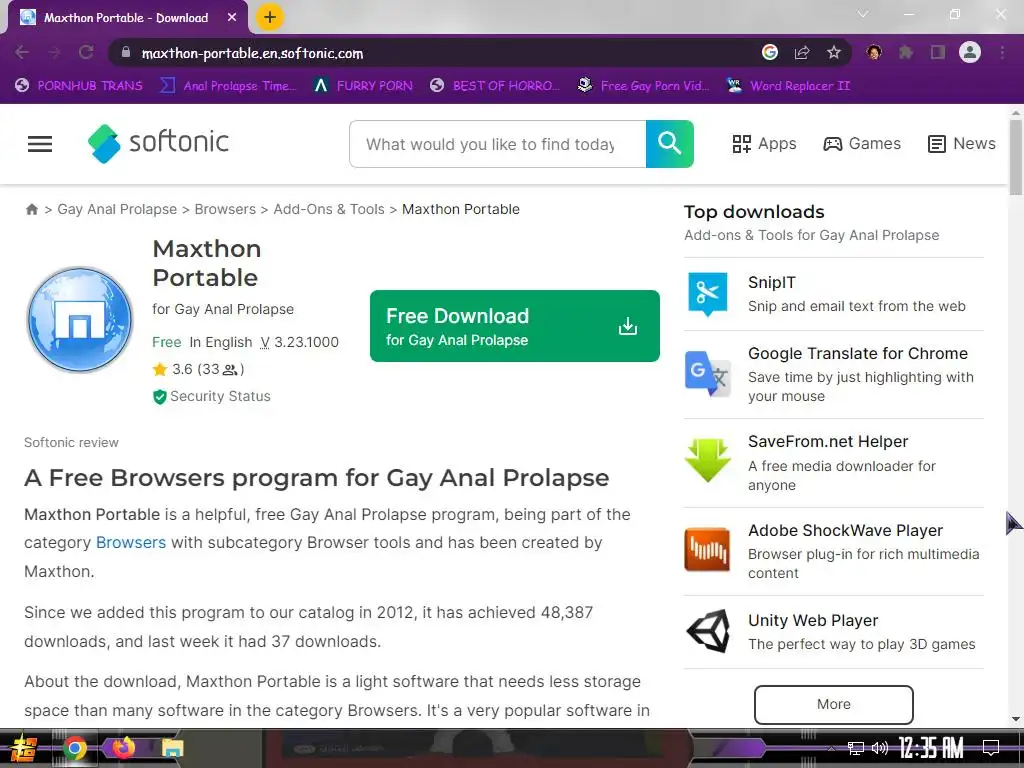Open the Browsers breadcrumb link
Image resolution: width=1024 pixels, height=768 pixels.
point(225,210)
